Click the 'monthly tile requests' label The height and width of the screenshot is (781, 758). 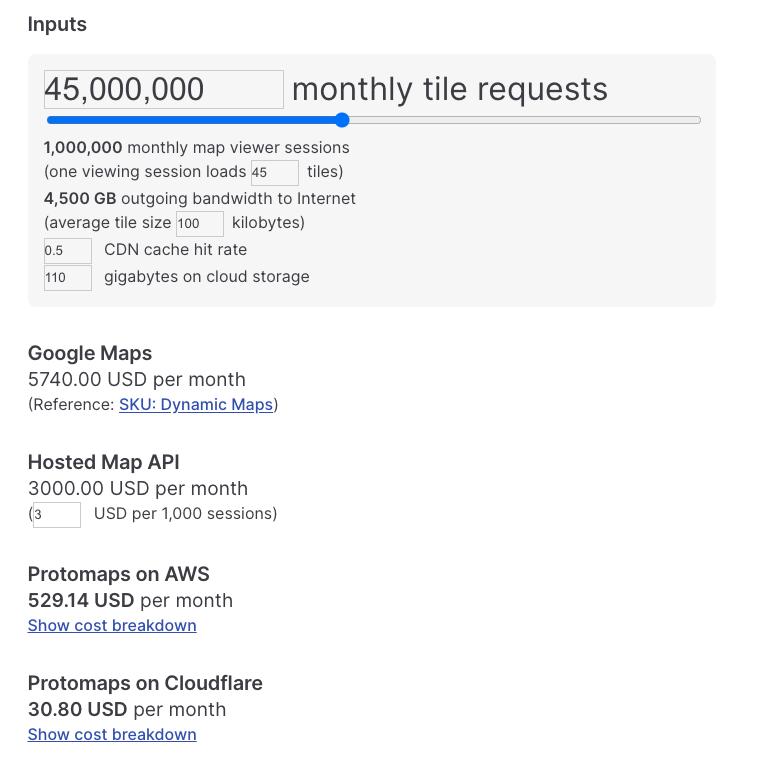[450, 90]
